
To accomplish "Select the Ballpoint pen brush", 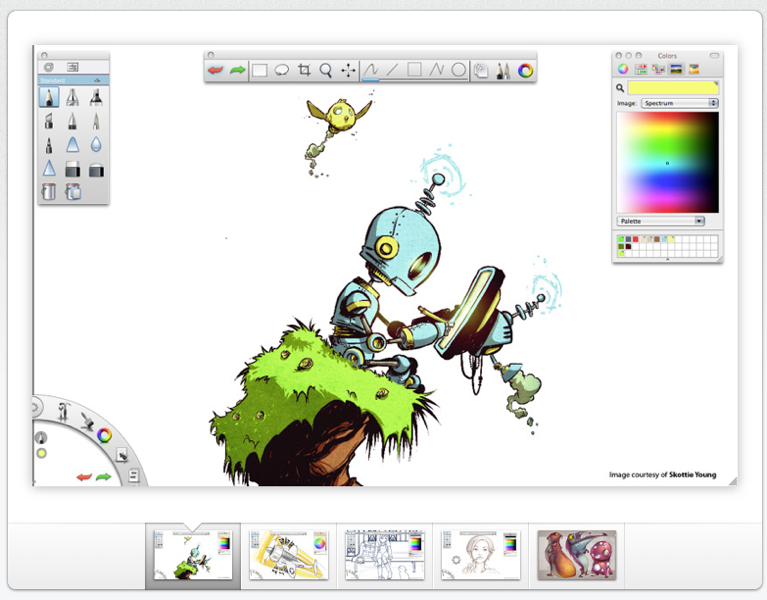I will tap(72, 121).
